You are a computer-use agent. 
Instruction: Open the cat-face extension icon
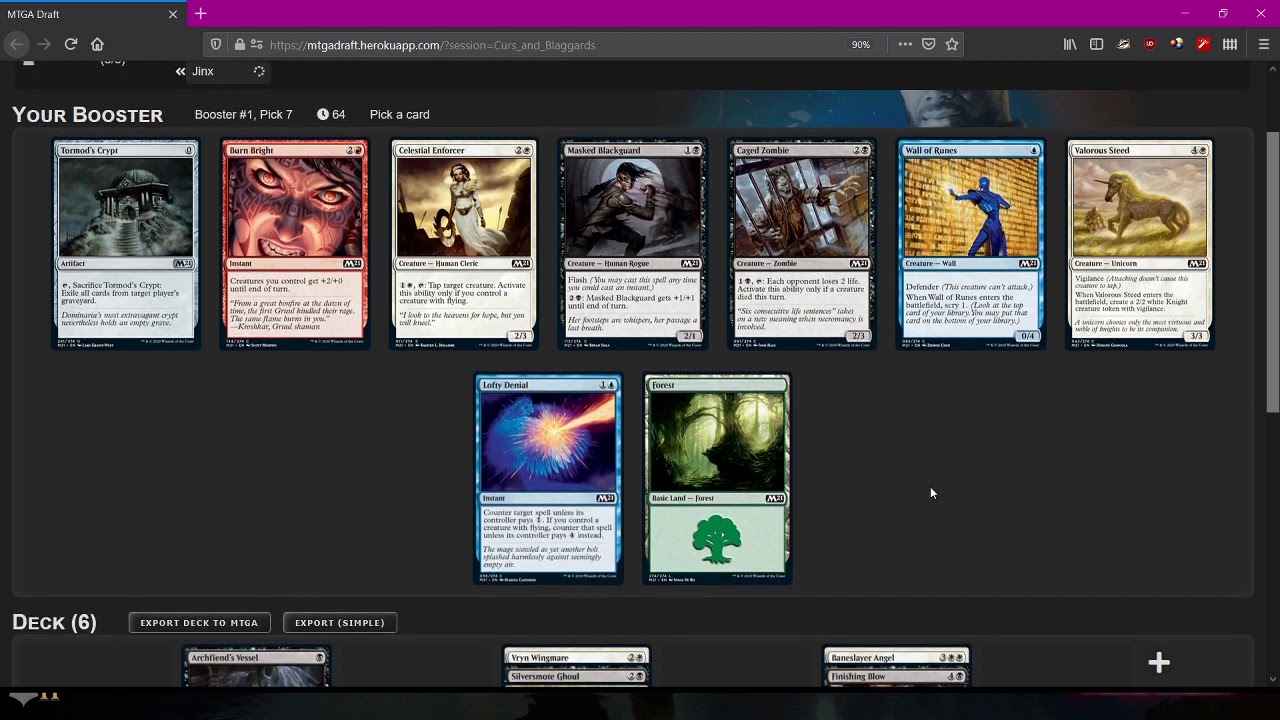(1124, 44)
